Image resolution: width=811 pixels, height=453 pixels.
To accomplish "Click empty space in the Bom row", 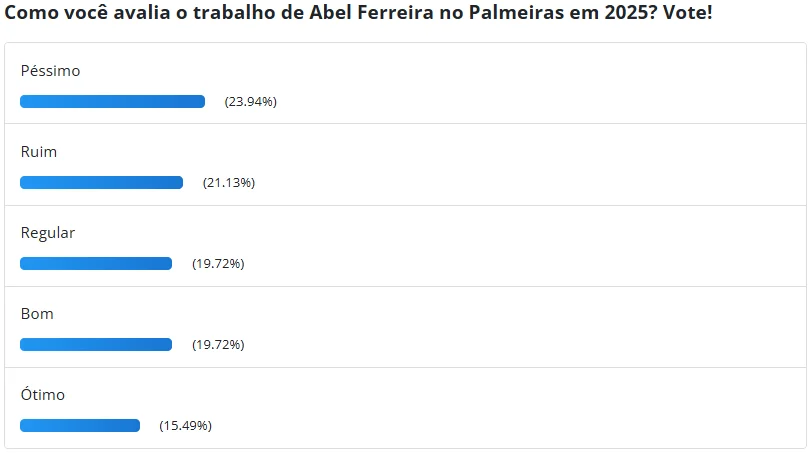I will [550, 328].
